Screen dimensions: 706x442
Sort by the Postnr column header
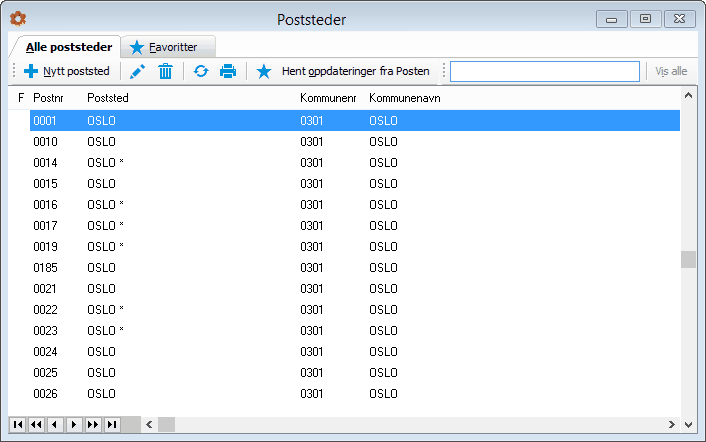coord(48,98)
